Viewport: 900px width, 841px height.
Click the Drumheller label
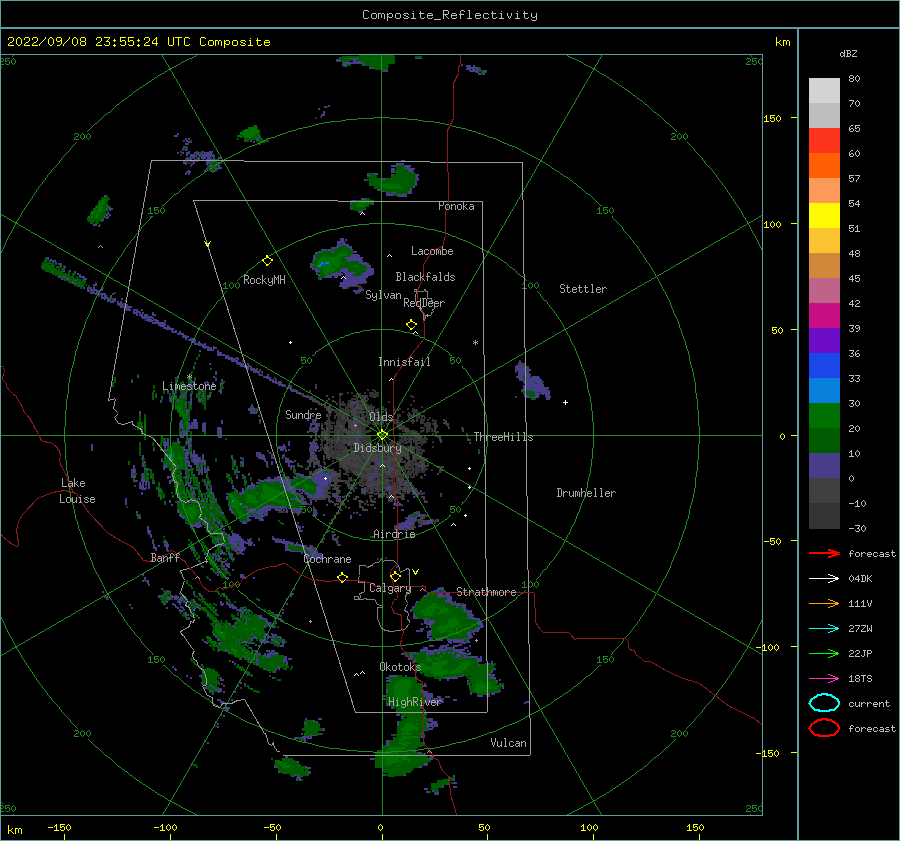pos(586,493)
